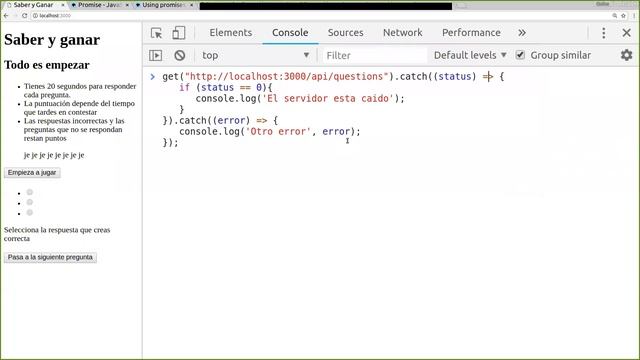640x360 pixels.
Task: Click the localhost API URL string in code
Action: 287,76
